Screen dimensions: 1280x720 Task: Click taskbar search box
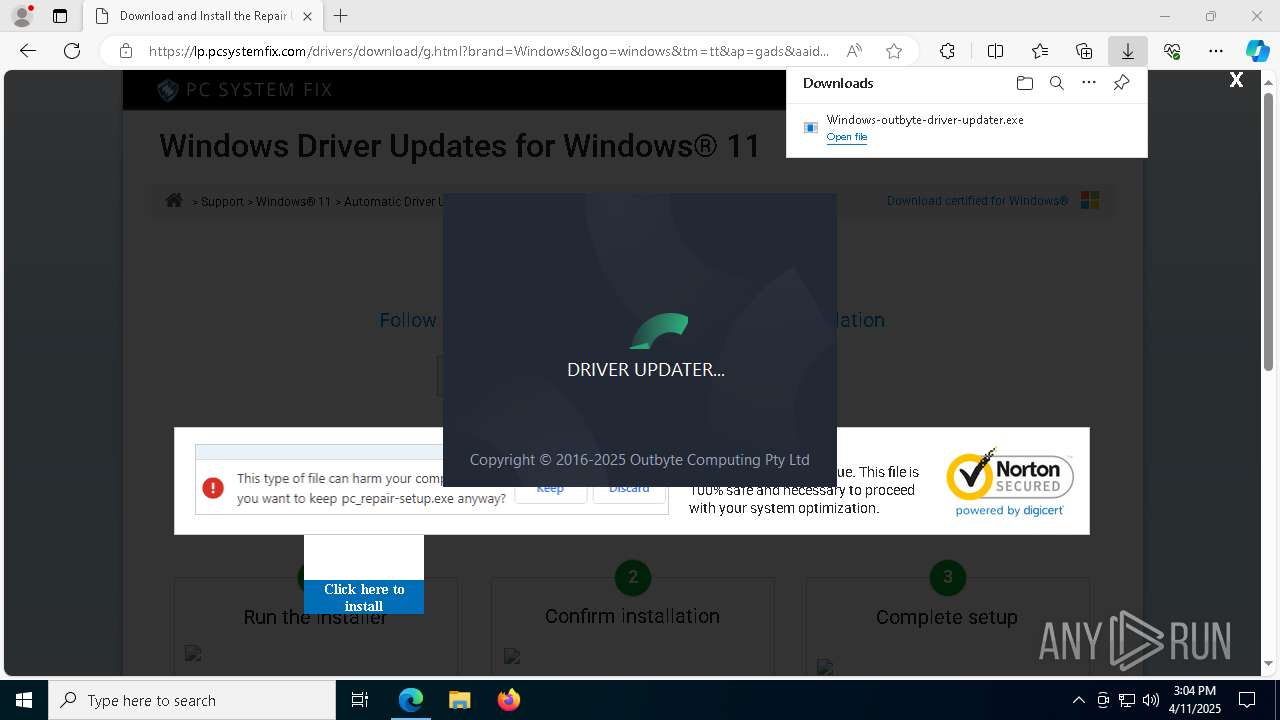192,700
